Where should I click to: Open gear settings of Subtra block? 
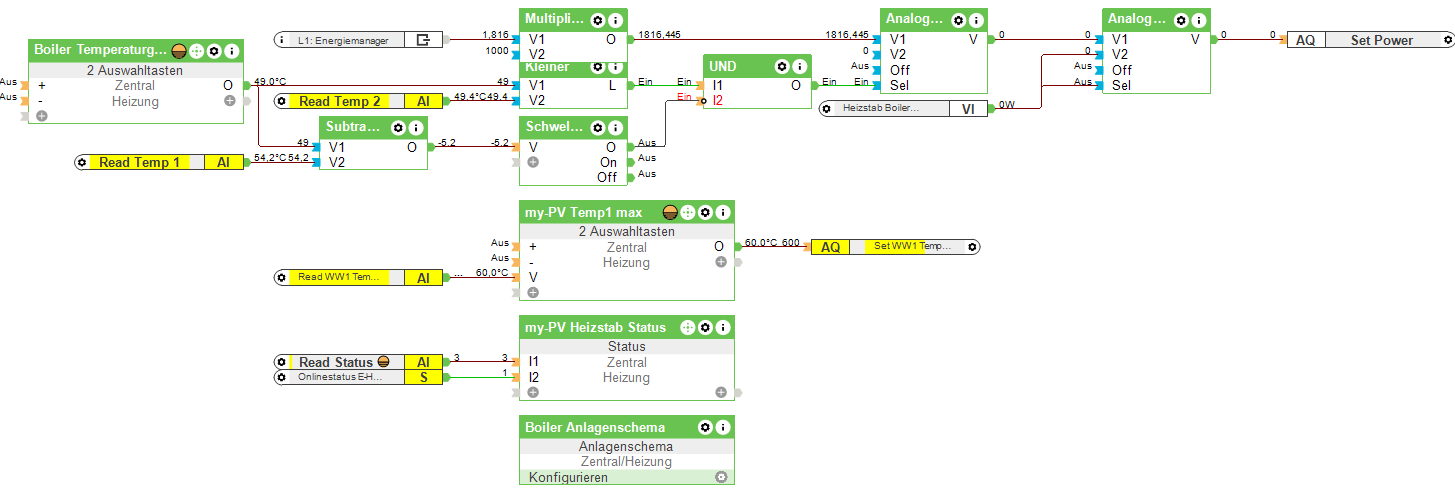[398, 128]
